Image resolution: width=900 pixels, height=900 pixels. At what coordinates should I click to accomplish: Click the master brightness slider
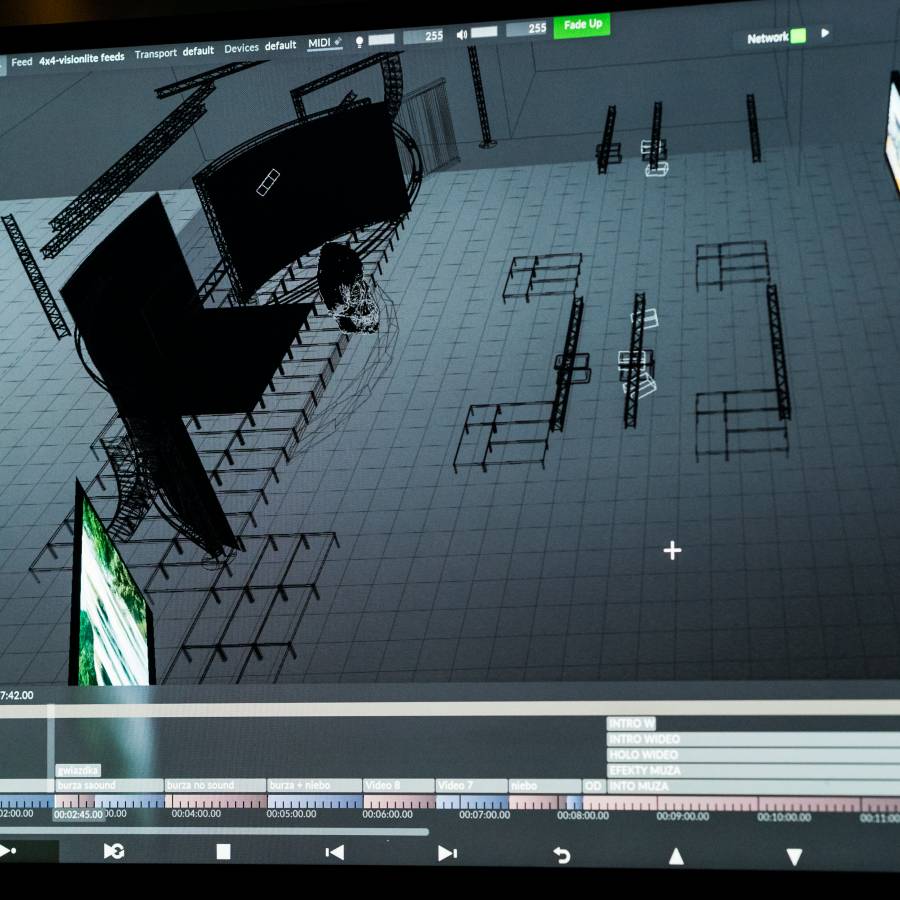(381, 39)
